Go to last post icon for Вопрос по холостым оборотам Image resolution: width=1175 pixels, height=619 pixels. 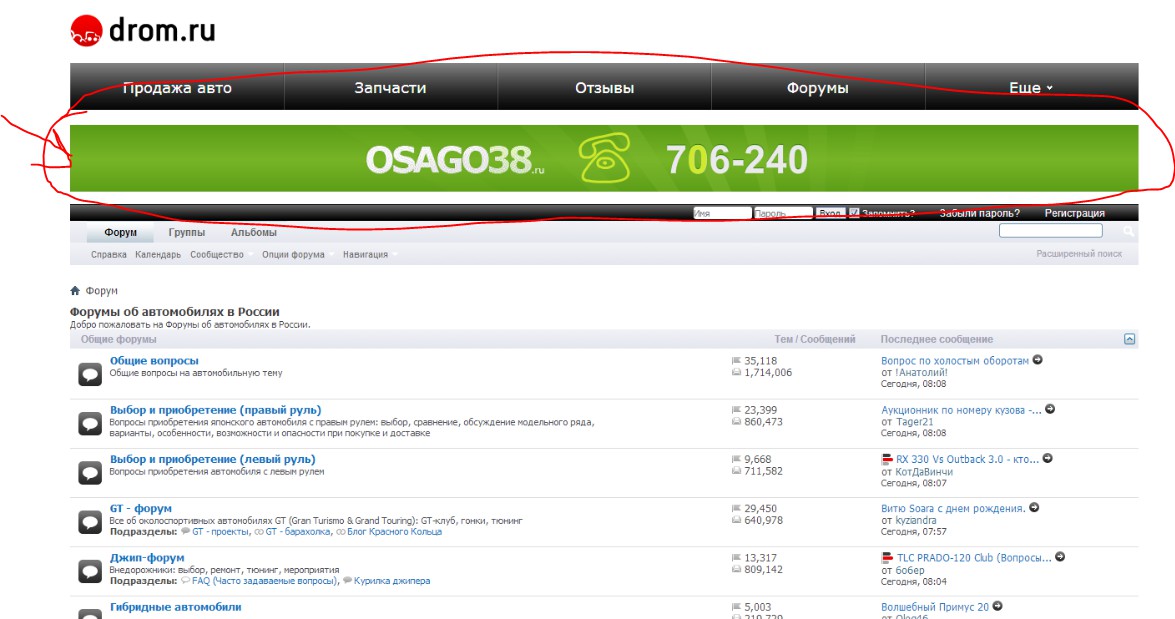(1038, 360)
